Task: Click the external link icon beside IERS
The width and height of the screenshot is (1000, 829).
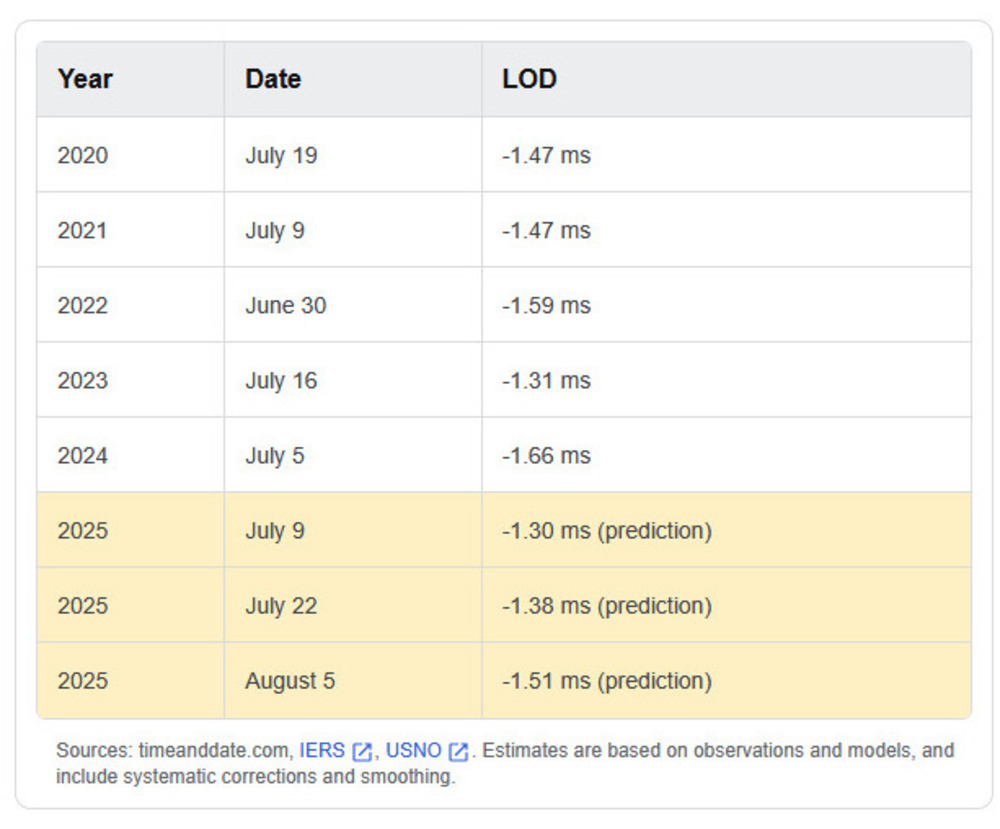Action: tap(362, 751)
